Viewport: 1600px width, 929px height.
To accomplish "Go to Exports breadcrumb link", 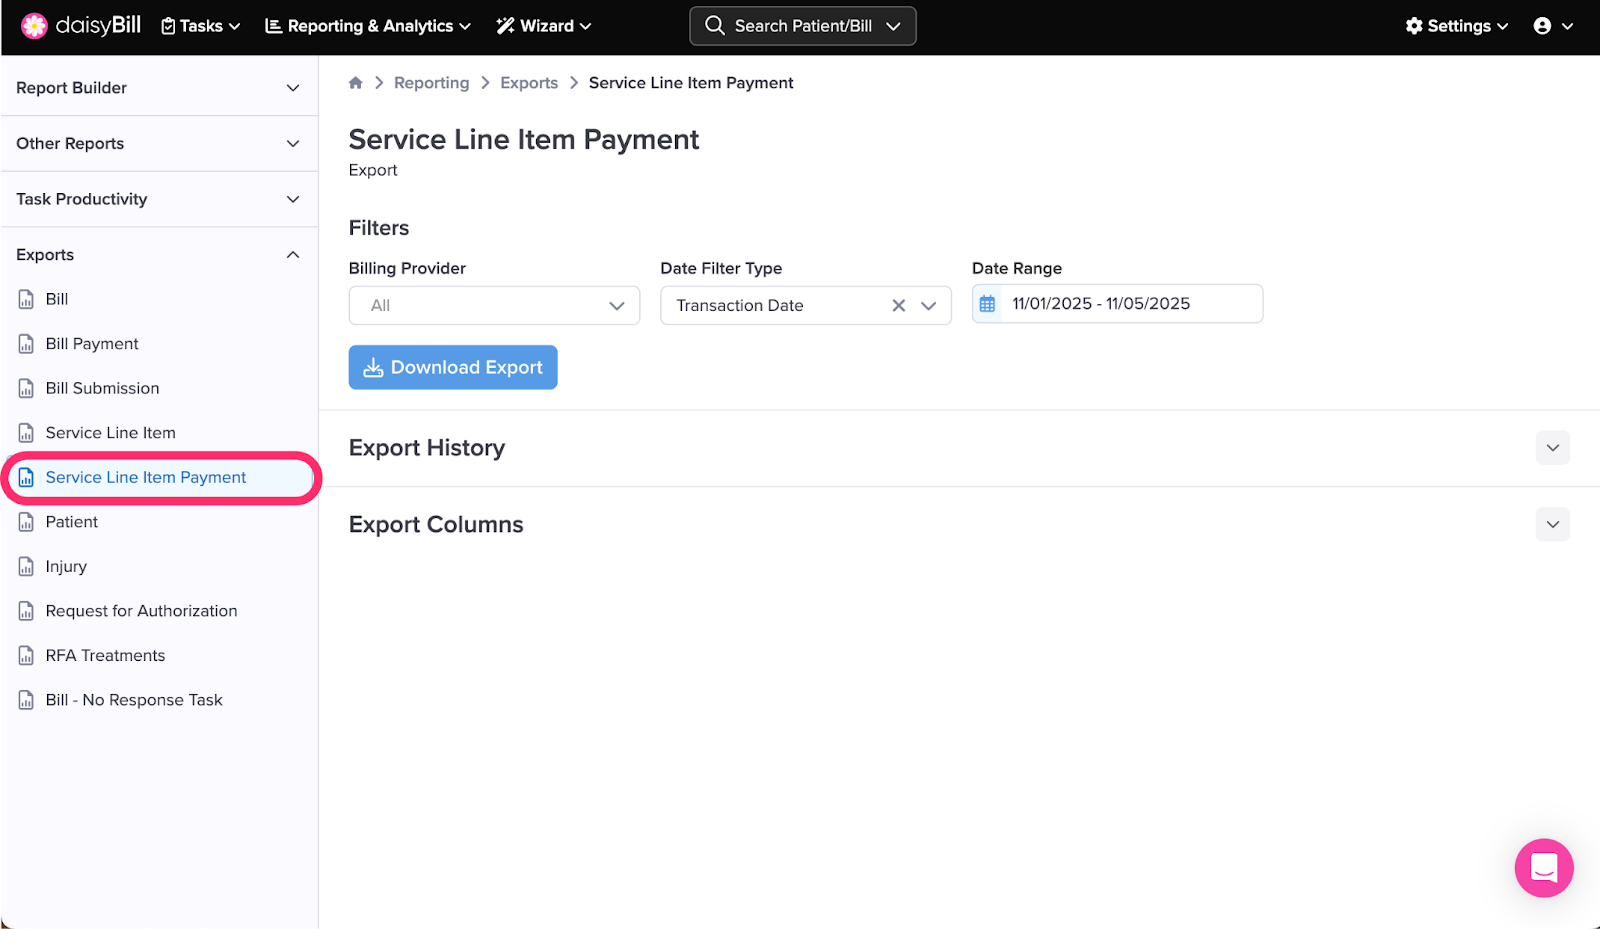I will click(529, 83).
